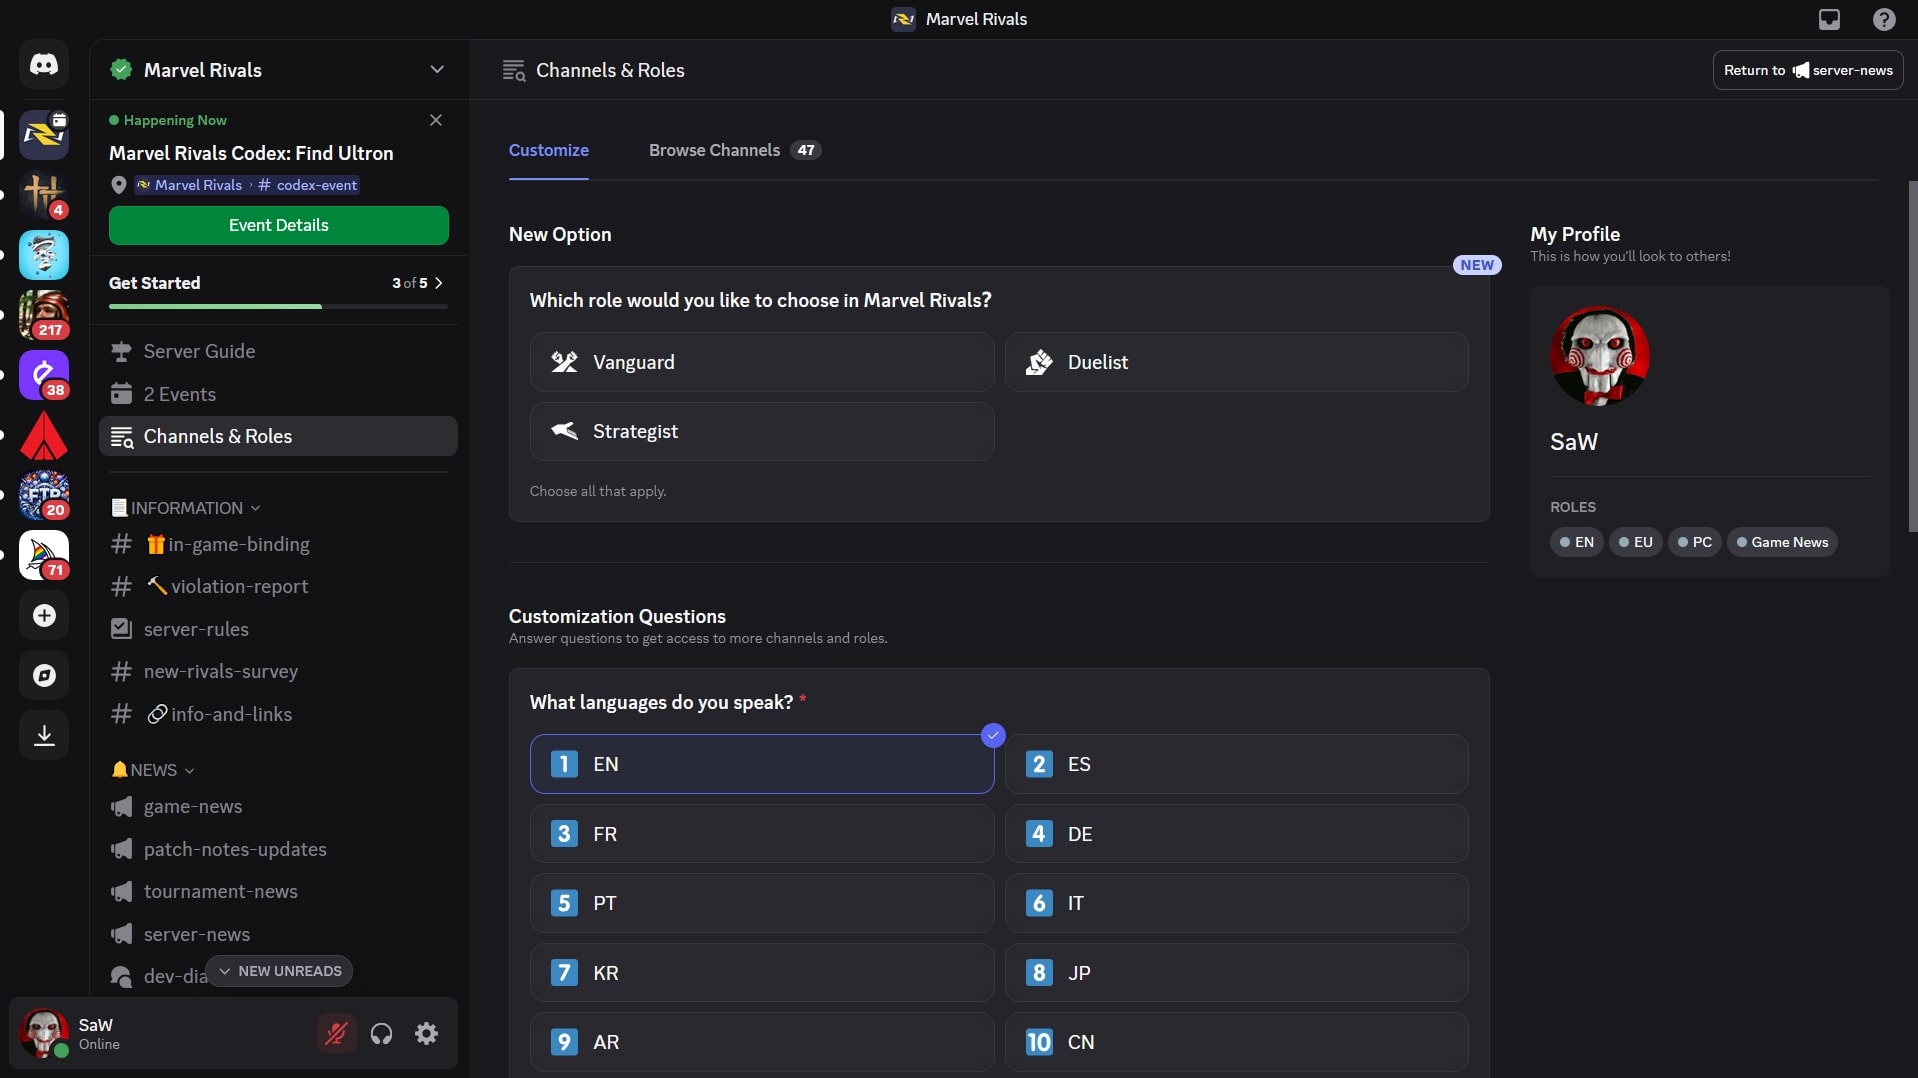
Task: Click the green Event Details button
Action: click(x=278, y=225)
